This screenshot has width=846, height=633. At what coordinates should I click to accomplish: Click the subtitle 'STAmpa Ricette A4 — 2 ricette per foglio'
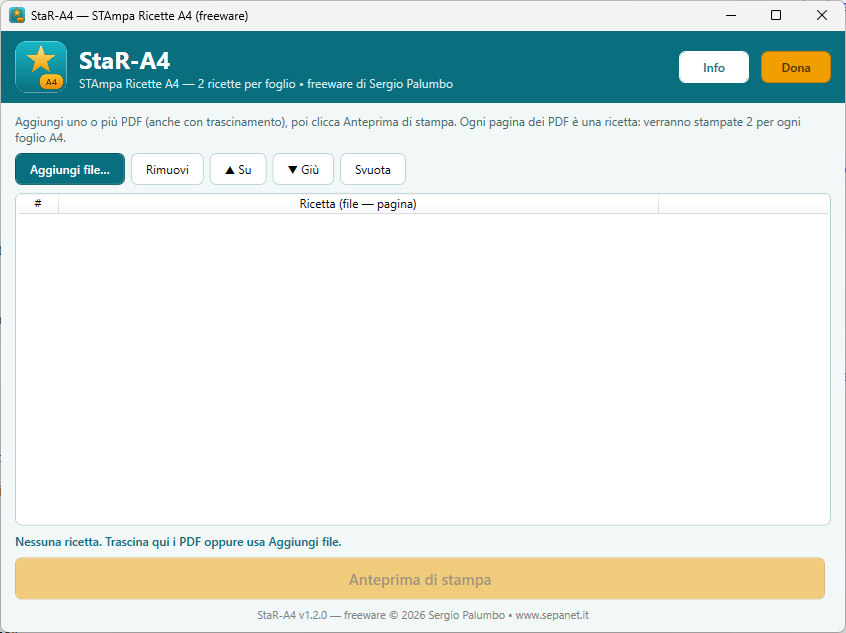coord(187,84)
